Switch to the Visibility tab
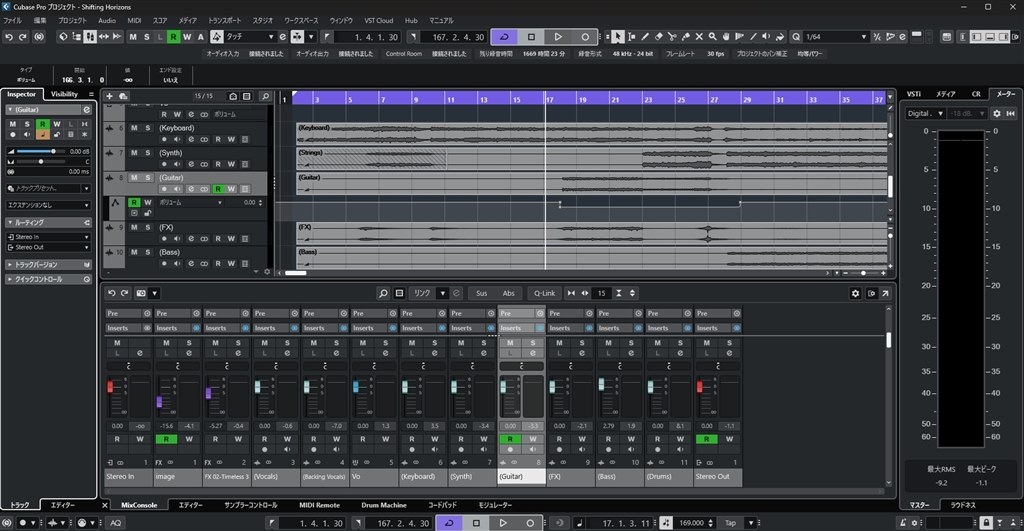Image resolution: width=1024 pixels, height=531 pixels. coord(64,94)
